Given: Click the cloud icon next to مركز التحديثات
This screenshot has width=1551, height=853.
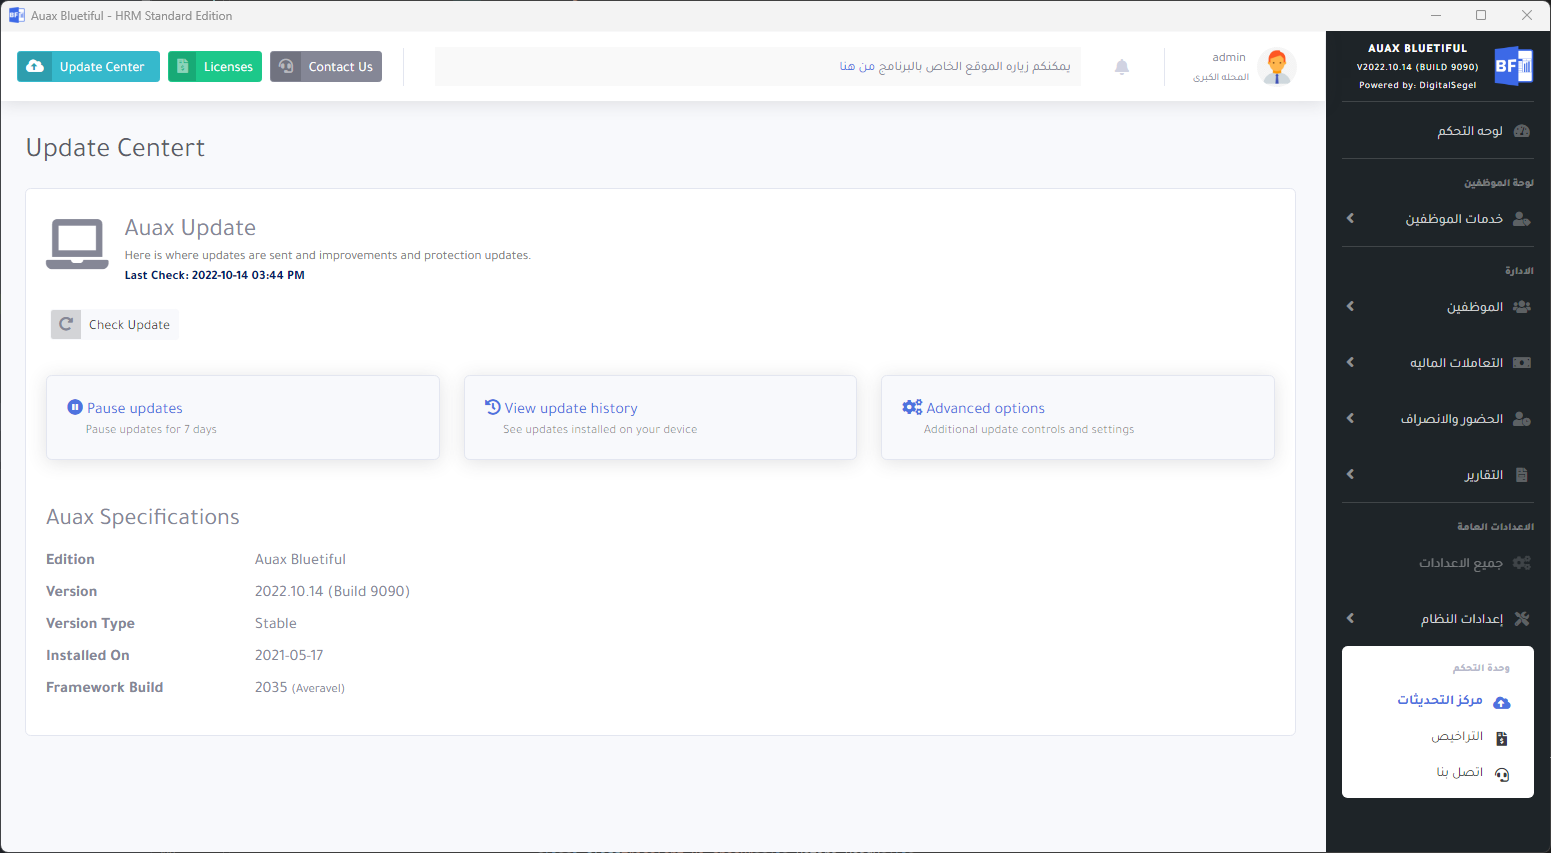Looking at the screenshot, I should [x=1501, y=702].
